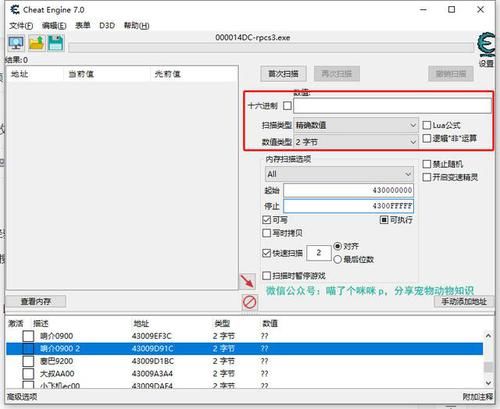Select the 最后位数 radio button

click(337, 259)
